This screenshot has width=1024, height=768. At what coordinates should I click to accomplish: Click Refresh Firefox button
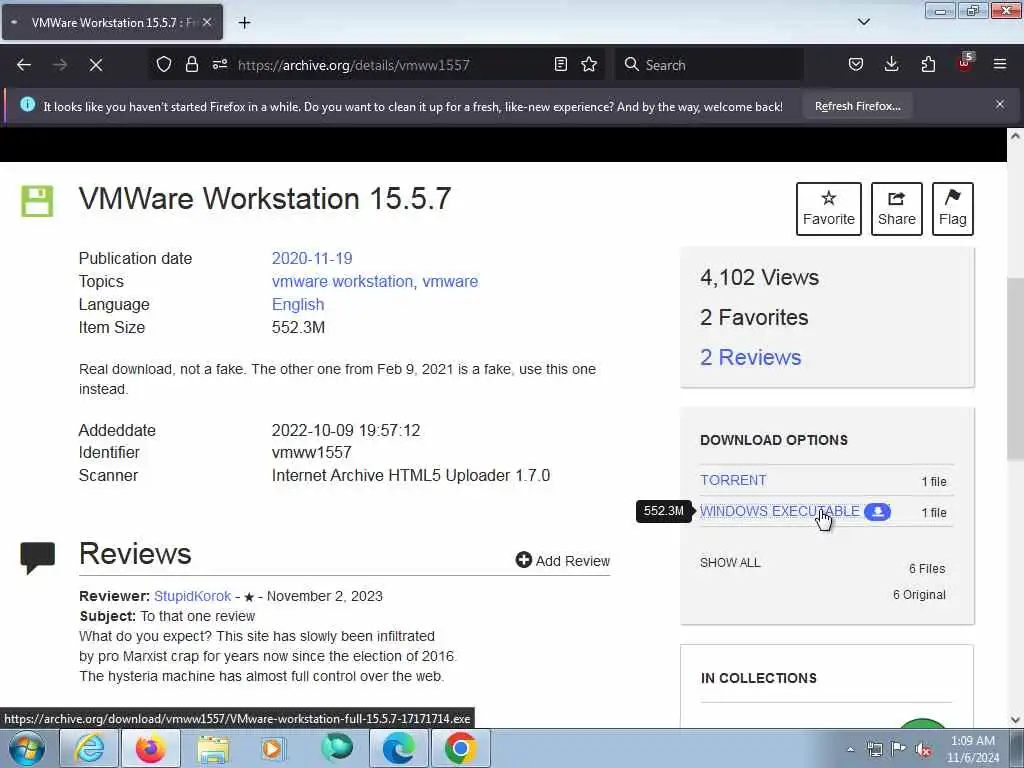tap(857, 106)
